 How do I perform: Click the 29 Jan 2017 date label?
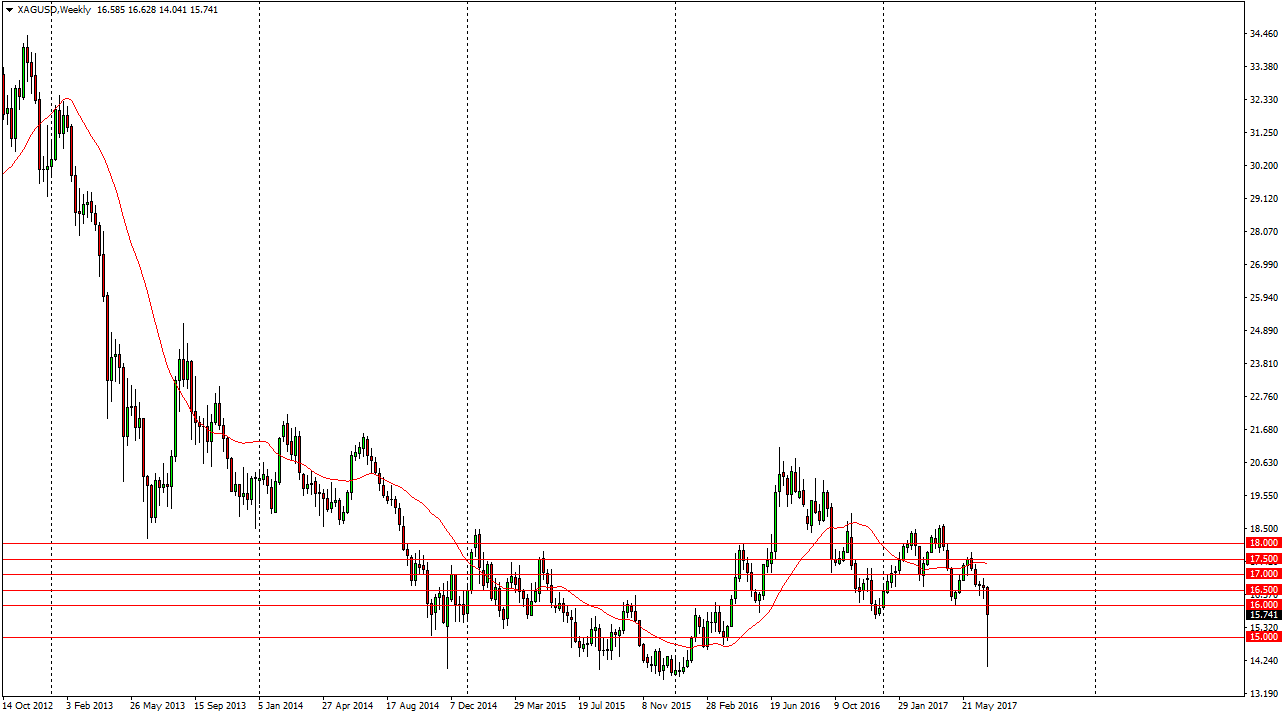[x=923, y=706]
